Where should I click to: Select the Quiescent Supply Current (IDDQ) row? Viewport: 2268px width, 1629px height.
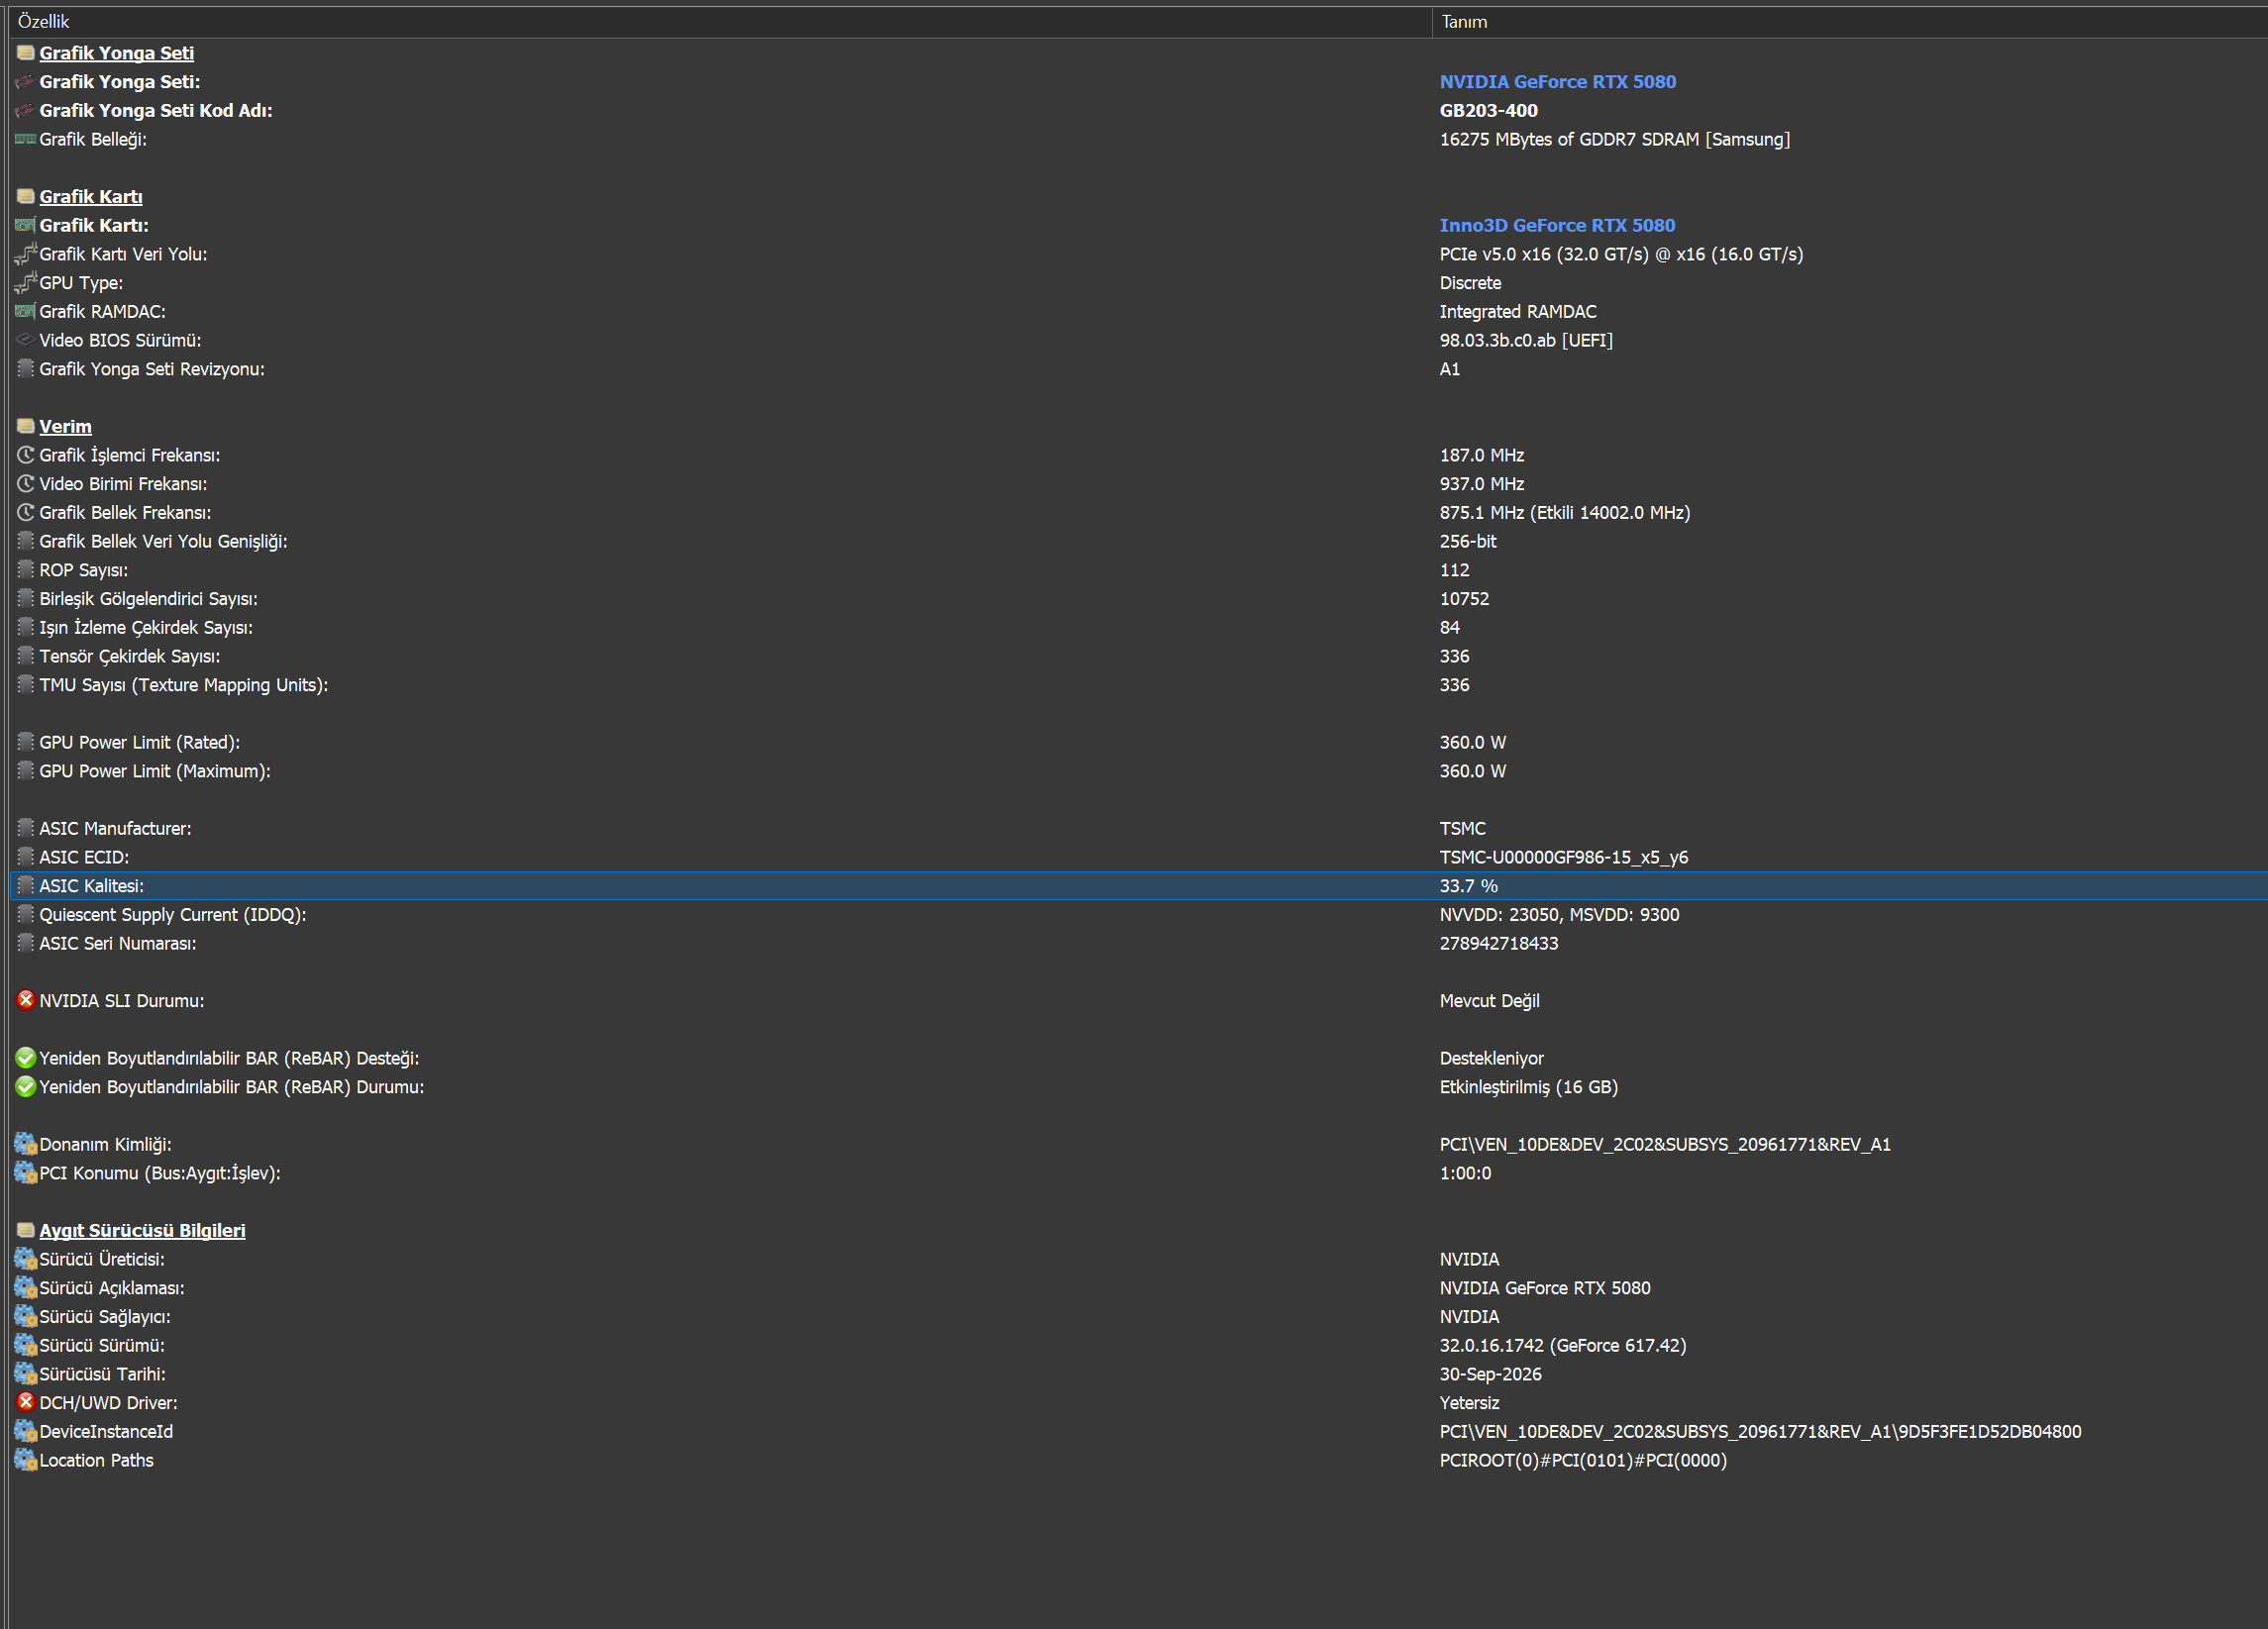[x=1138, y=915]
